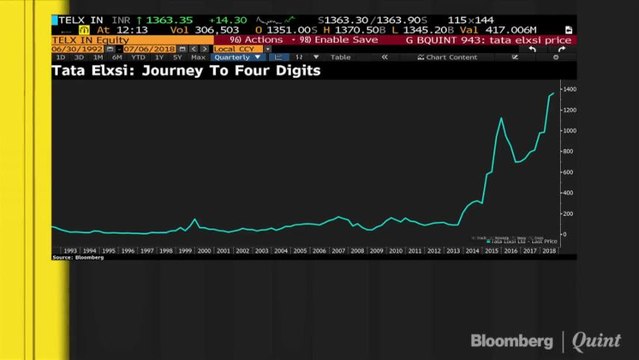Click the undo arrow icon
The image size is (639, 360).
pos(532,49)
